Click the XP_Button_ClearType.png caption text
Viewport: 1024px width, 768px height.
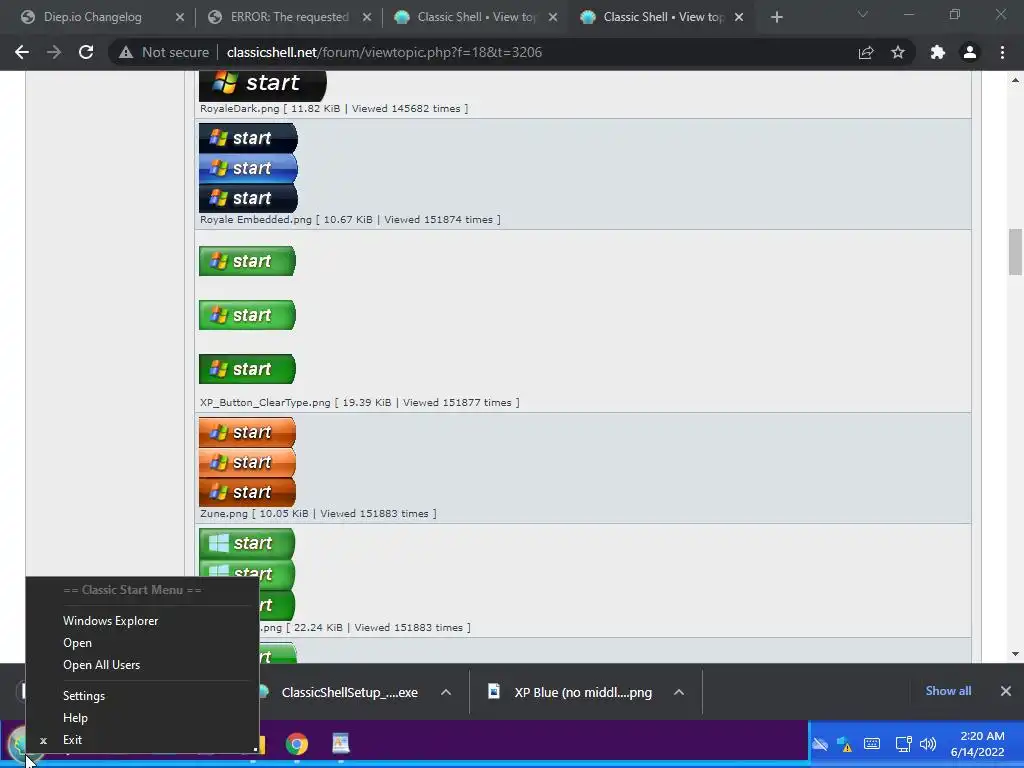point(360,402)
